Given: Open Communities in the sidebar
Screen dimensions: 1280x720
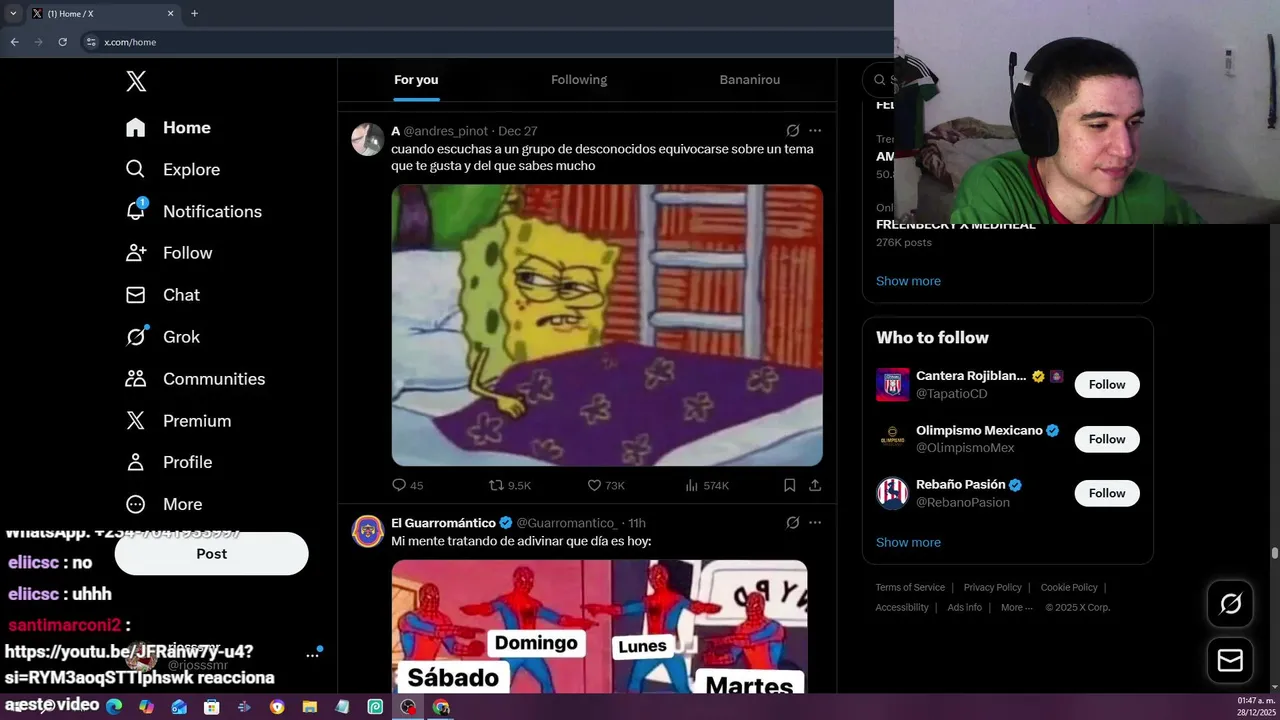Looking at the screenshot, I should (x=195, y=379).
